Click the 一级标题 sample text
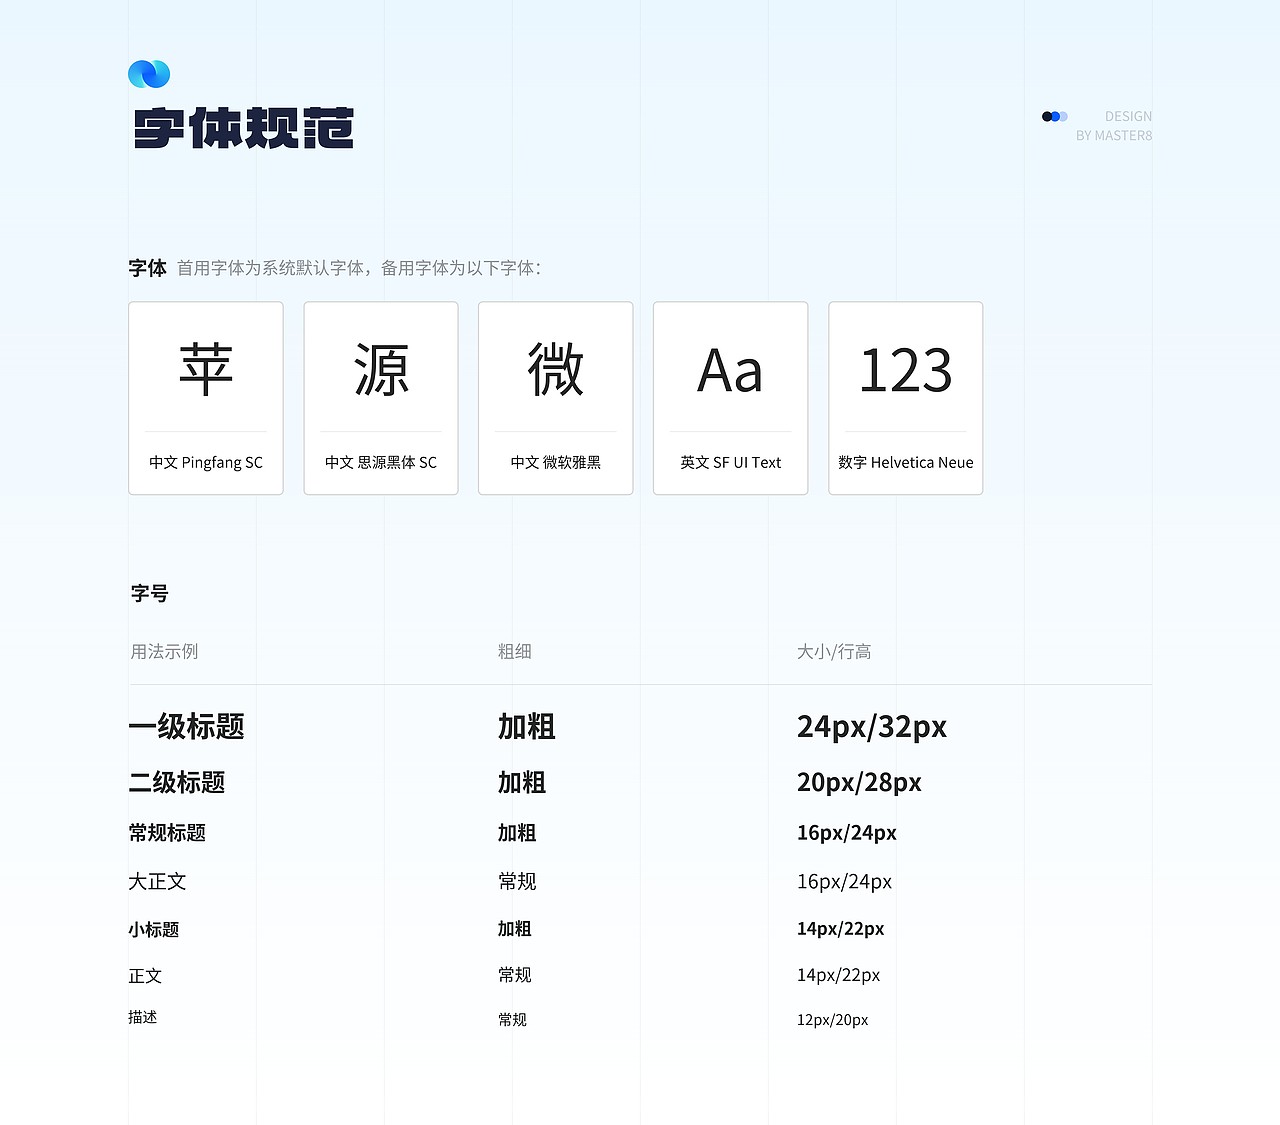 (x=187, y=727)
